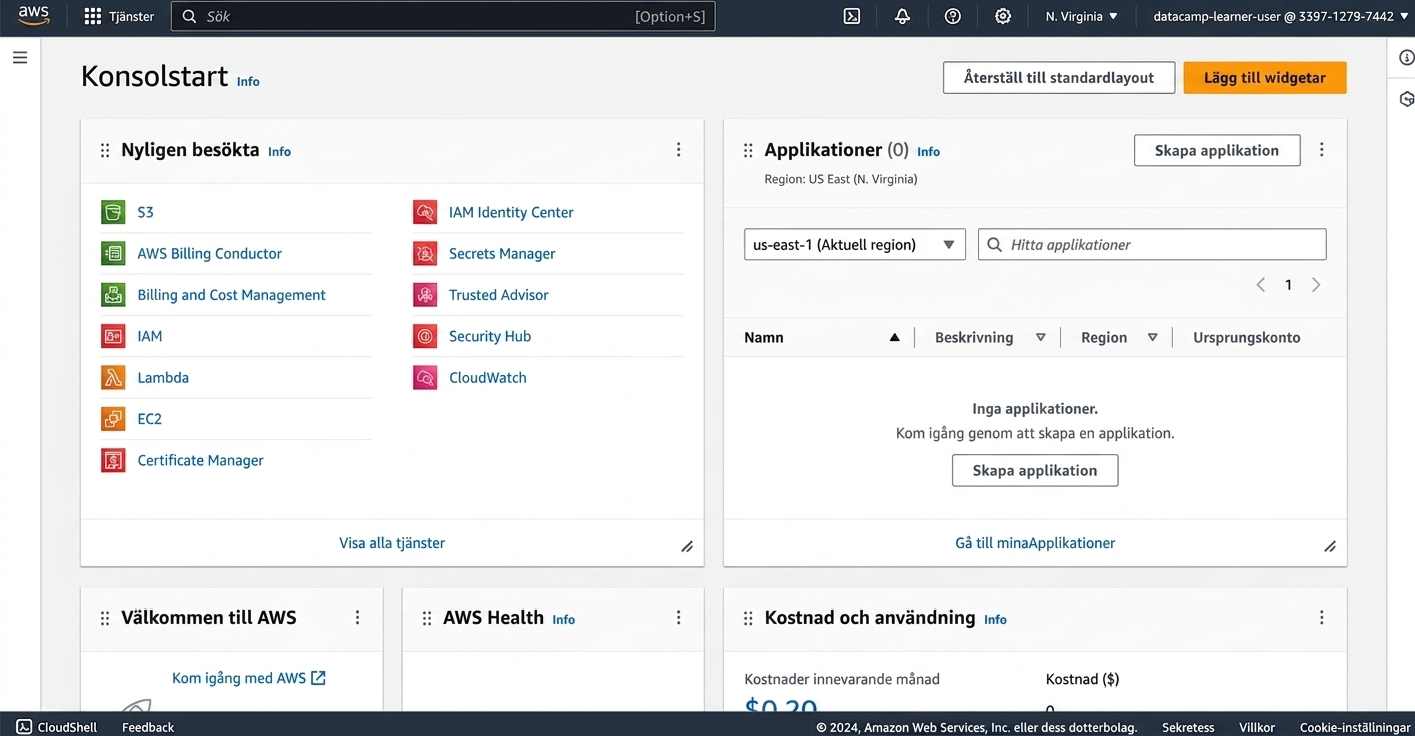Click the AWS Billing Conductor icon

point(113,254)
